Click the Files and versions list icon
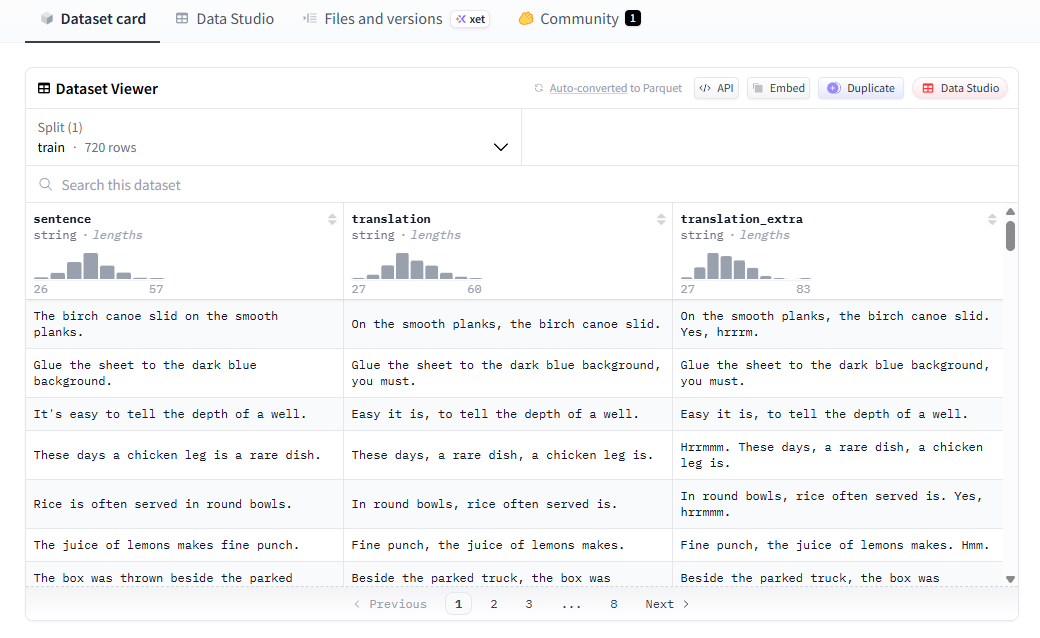Image resolution: width=1040 pixels, height=638 pixels. [310, 19]
